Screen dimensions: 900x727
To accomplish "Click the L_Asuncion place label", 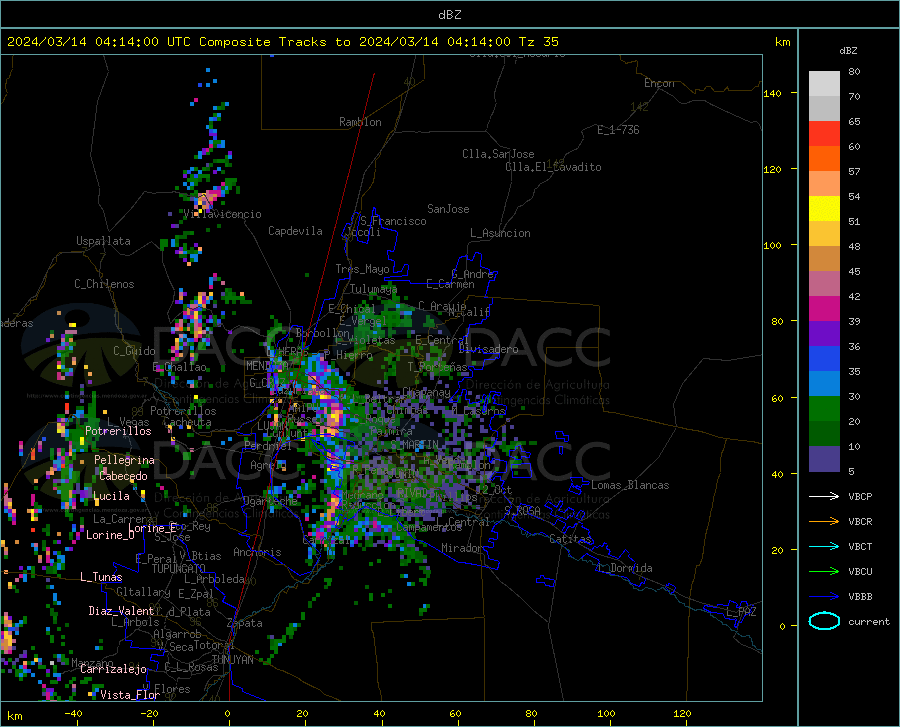I will [x=500, y=234].
